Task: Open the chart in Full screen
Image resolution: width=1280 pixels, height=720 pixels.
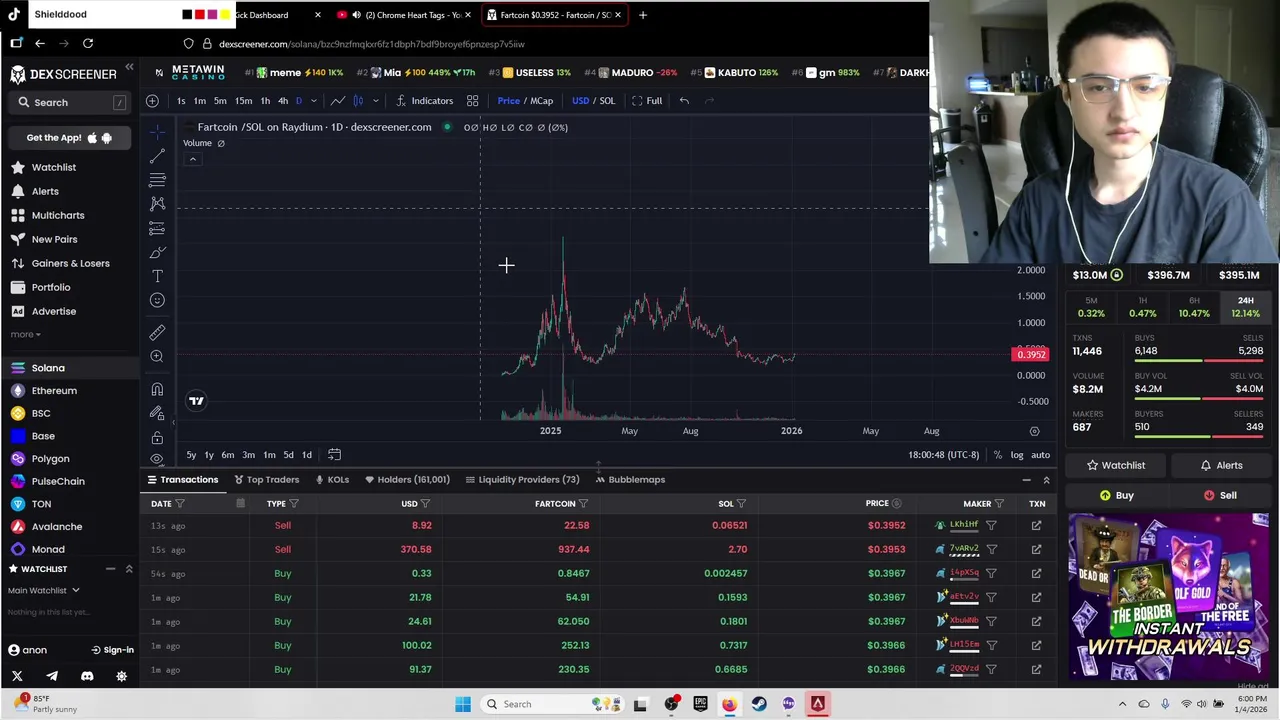Action: pyautogui.click(x=646, y=100)
